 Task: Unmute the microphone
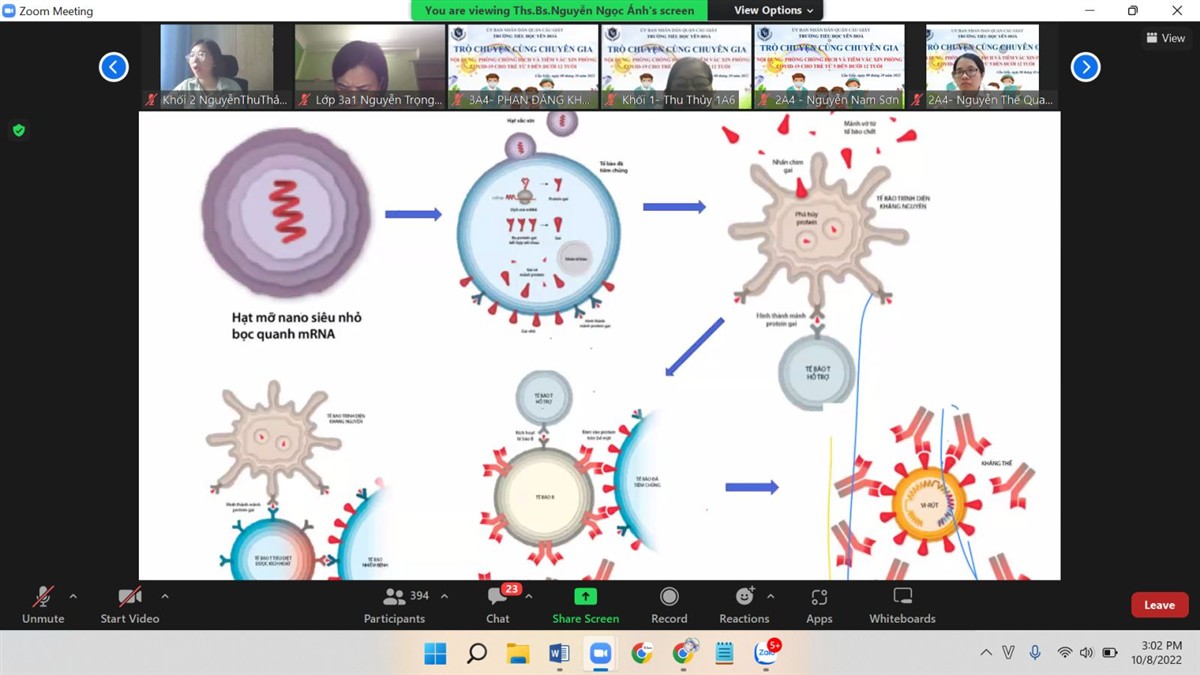[43, 605]
